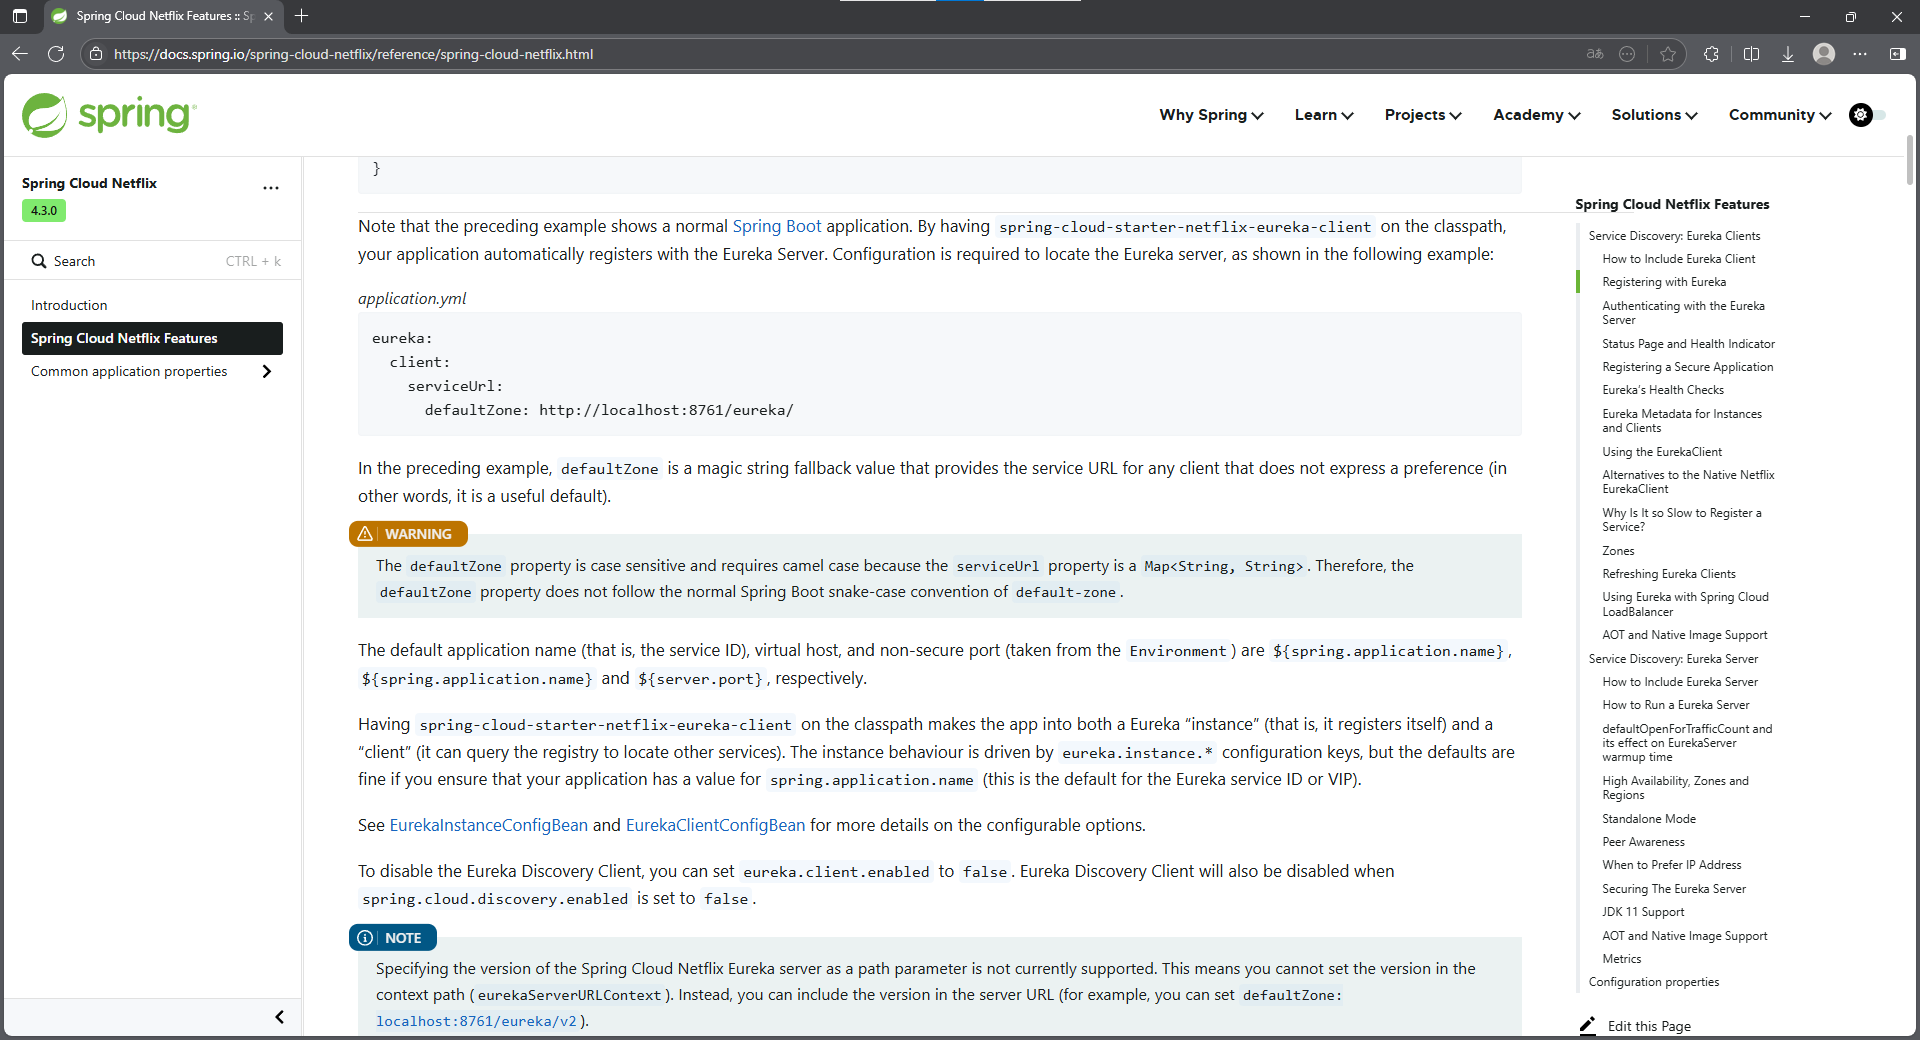1920x1040 pixels.
Task: Jump to Registering a Secure Application
Action: pos(1687,367)
